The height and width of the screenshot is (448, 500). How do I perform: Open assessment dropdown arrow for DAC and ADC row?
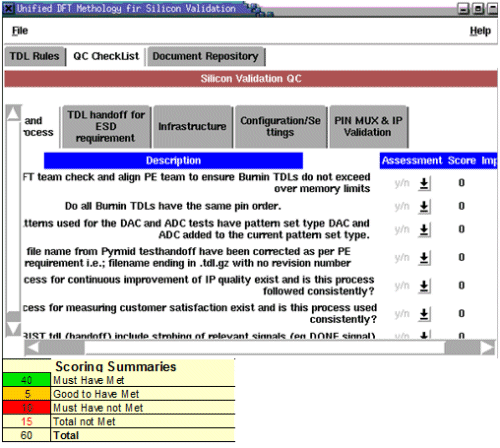click(x=424, y=230)
